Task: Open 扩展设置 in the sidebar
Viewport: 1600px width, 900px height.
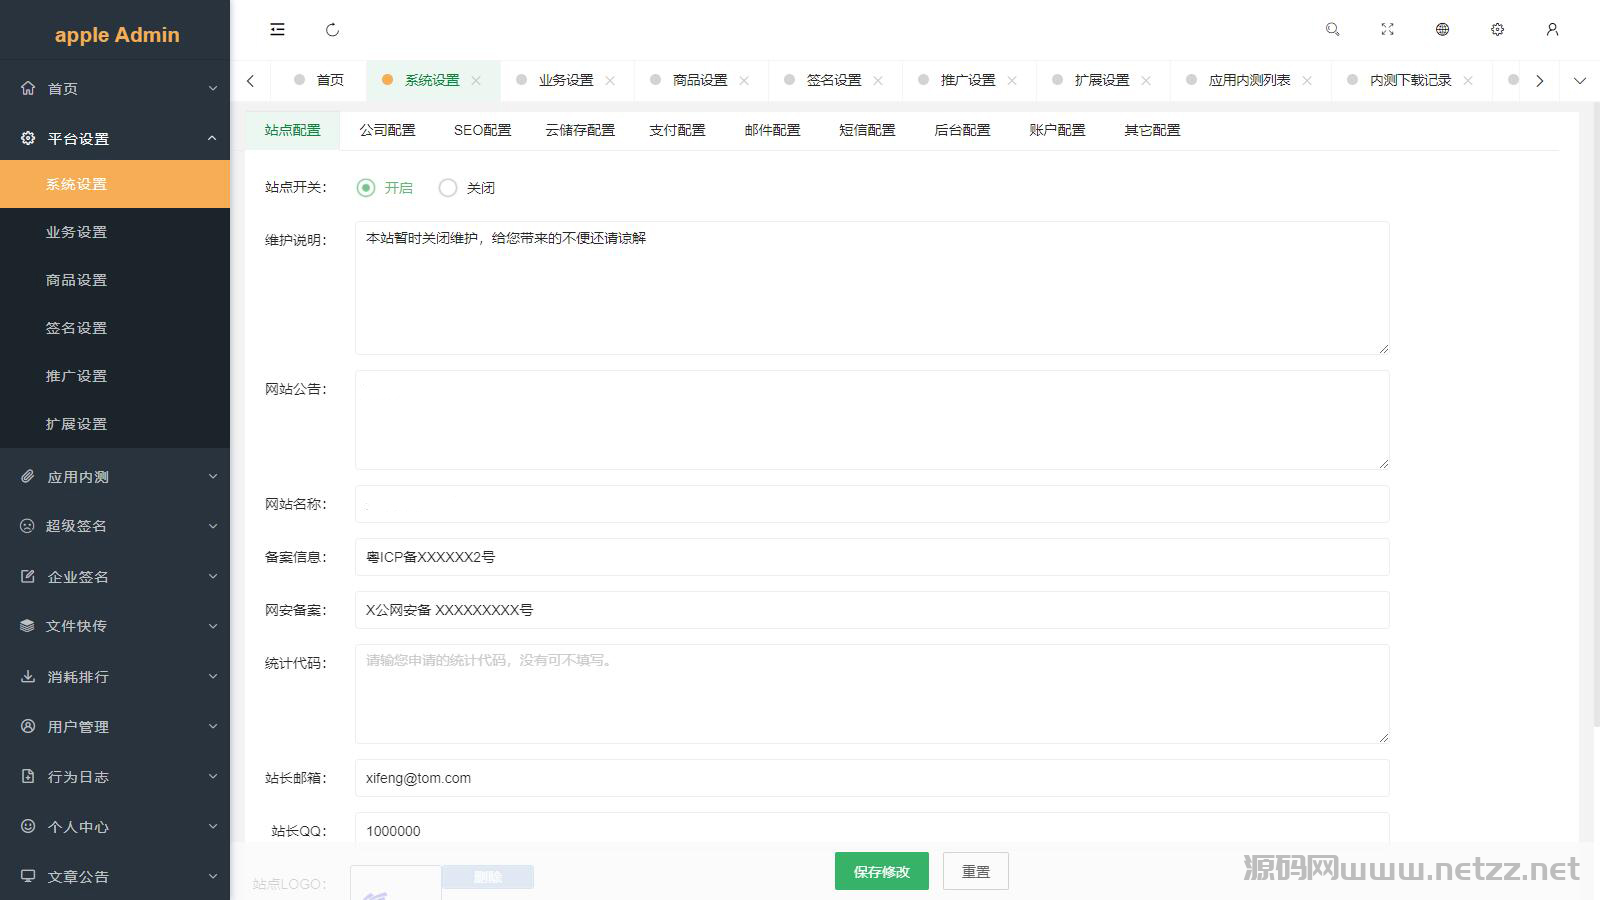Action: (x=115, y=424)
